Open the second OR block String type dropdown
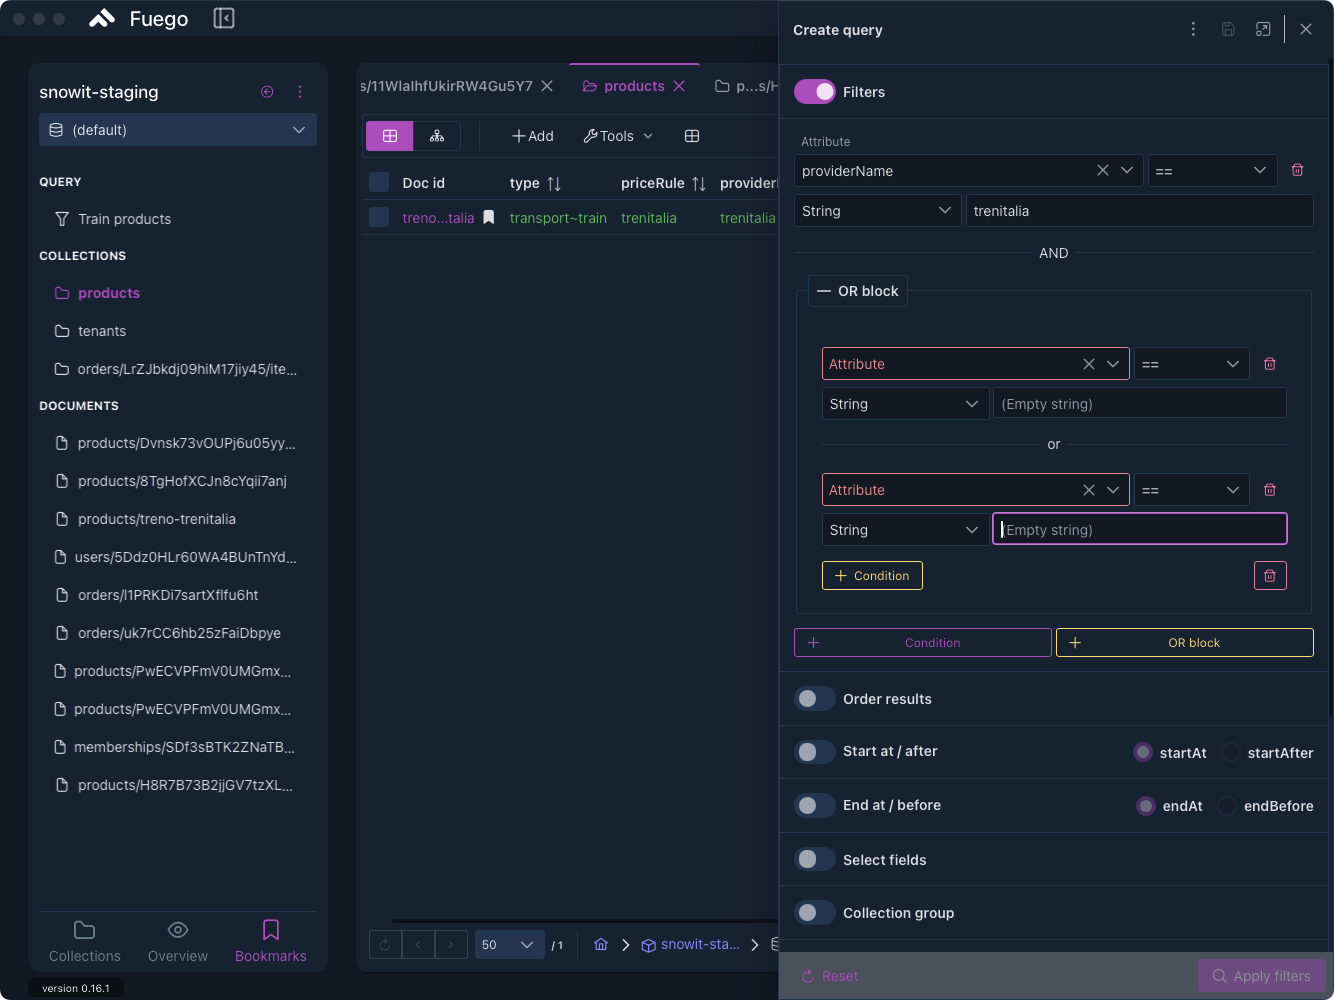The height and width of the screenshot is (1000, 1334). click(x=906, y=530)
